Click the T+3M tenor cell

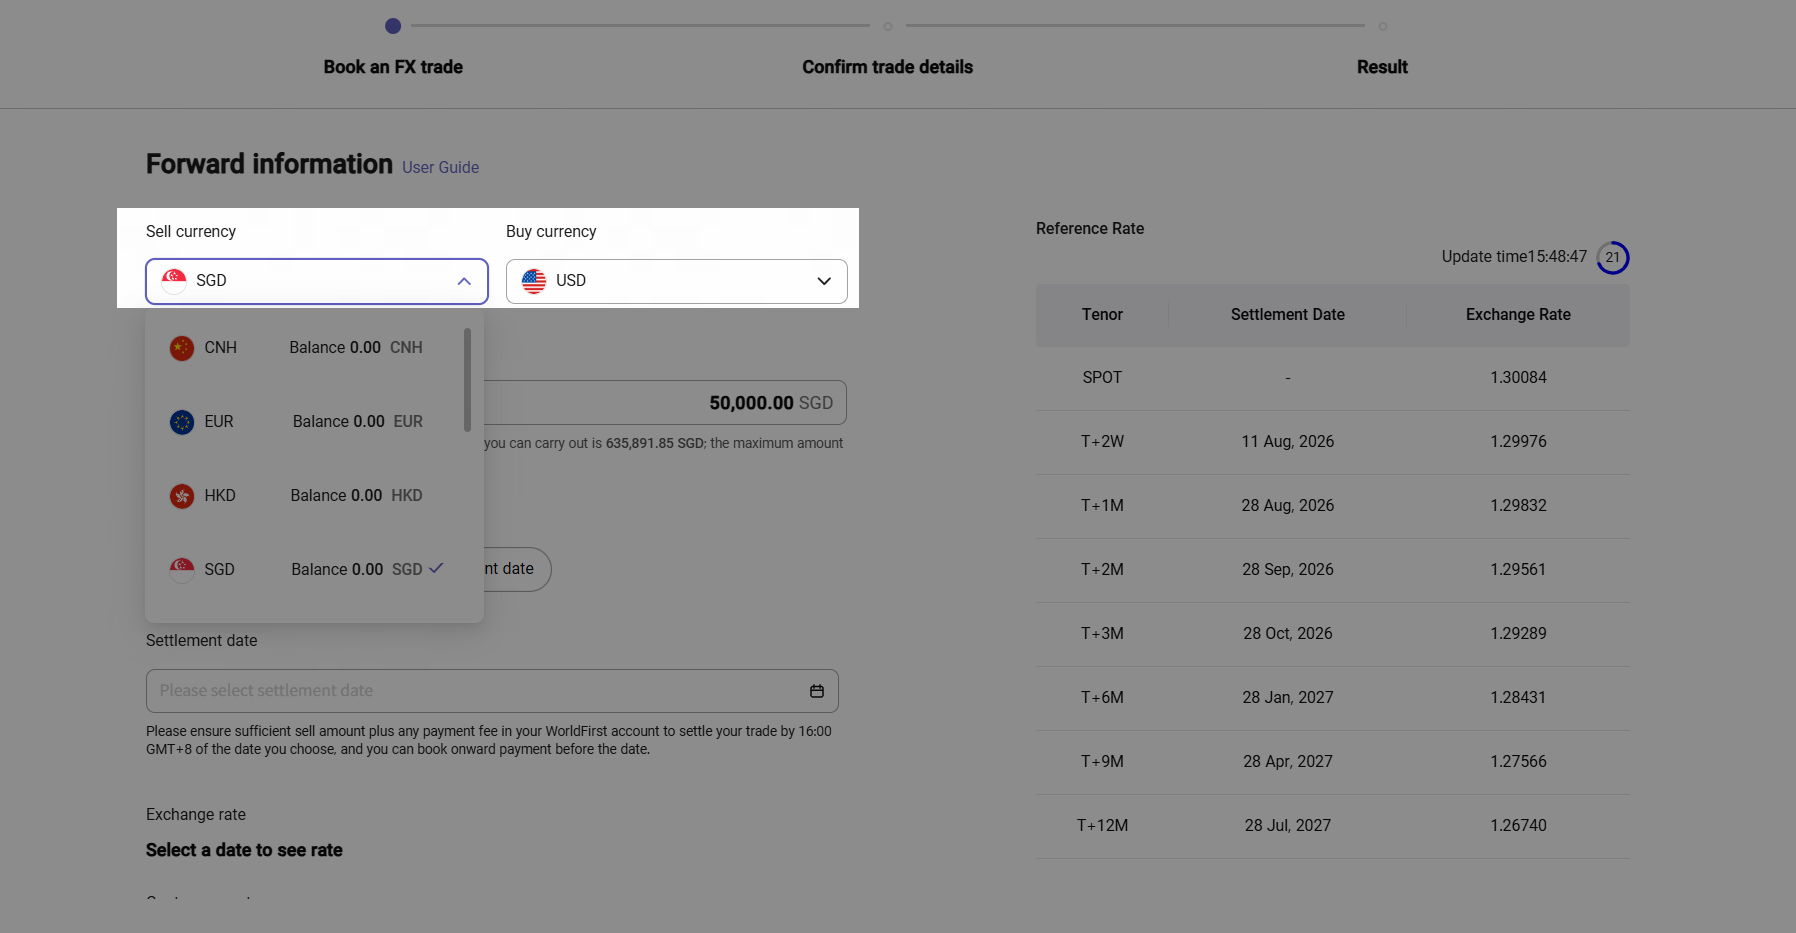(x=1102, y=634)
